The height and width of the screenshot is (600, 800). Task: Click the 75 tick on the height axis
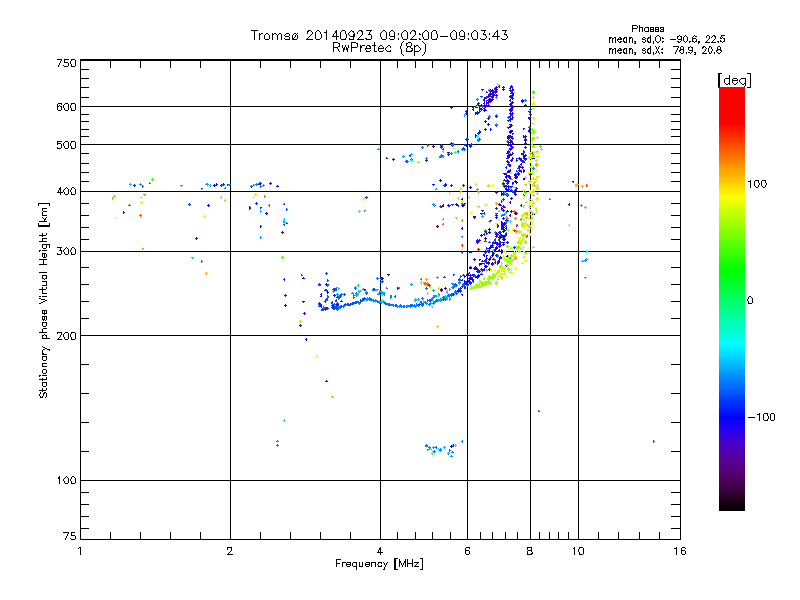[69, 537]
